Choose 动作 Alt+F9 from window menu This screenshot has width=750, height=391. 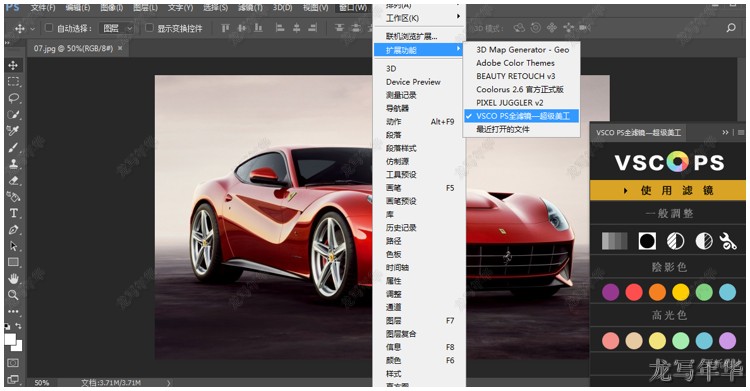click(x=419, y=122)
